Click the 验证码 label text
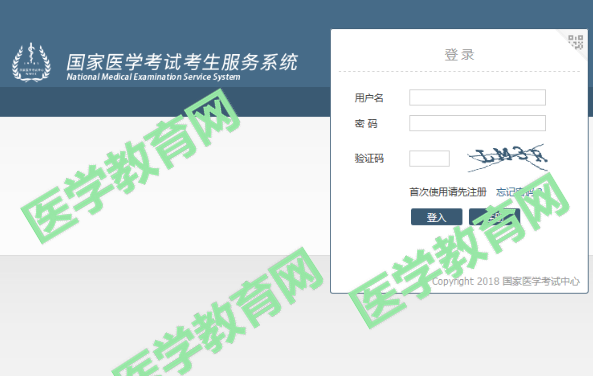593x376 pixels. coord(369,158)
